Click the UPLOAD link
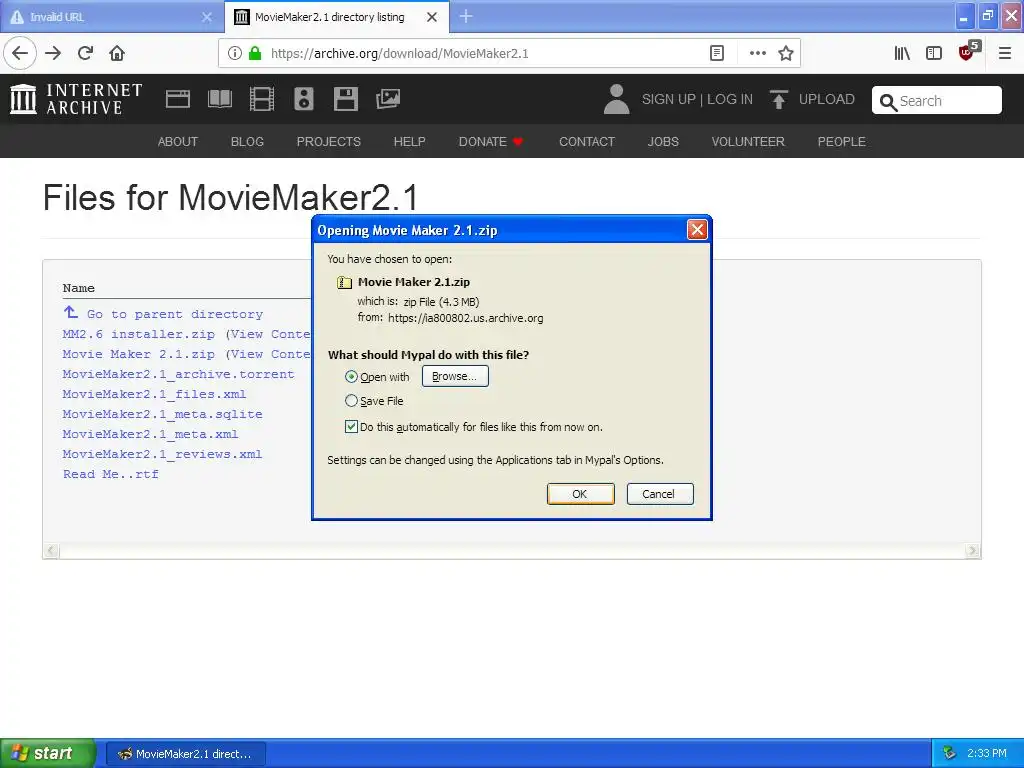The image size is (1024, 768). pos(827,99)
